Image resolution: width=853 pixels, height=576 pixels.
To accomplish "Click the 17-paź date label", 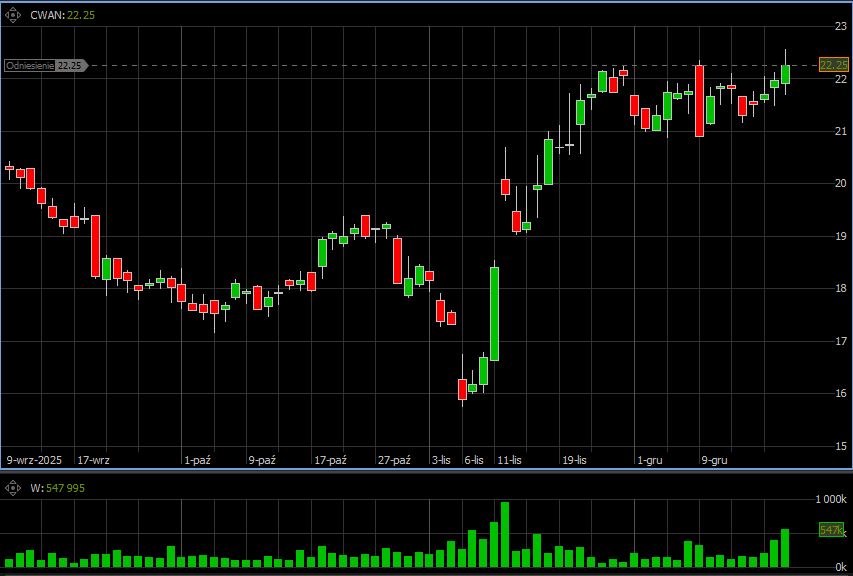I will (x=330, y=460).
